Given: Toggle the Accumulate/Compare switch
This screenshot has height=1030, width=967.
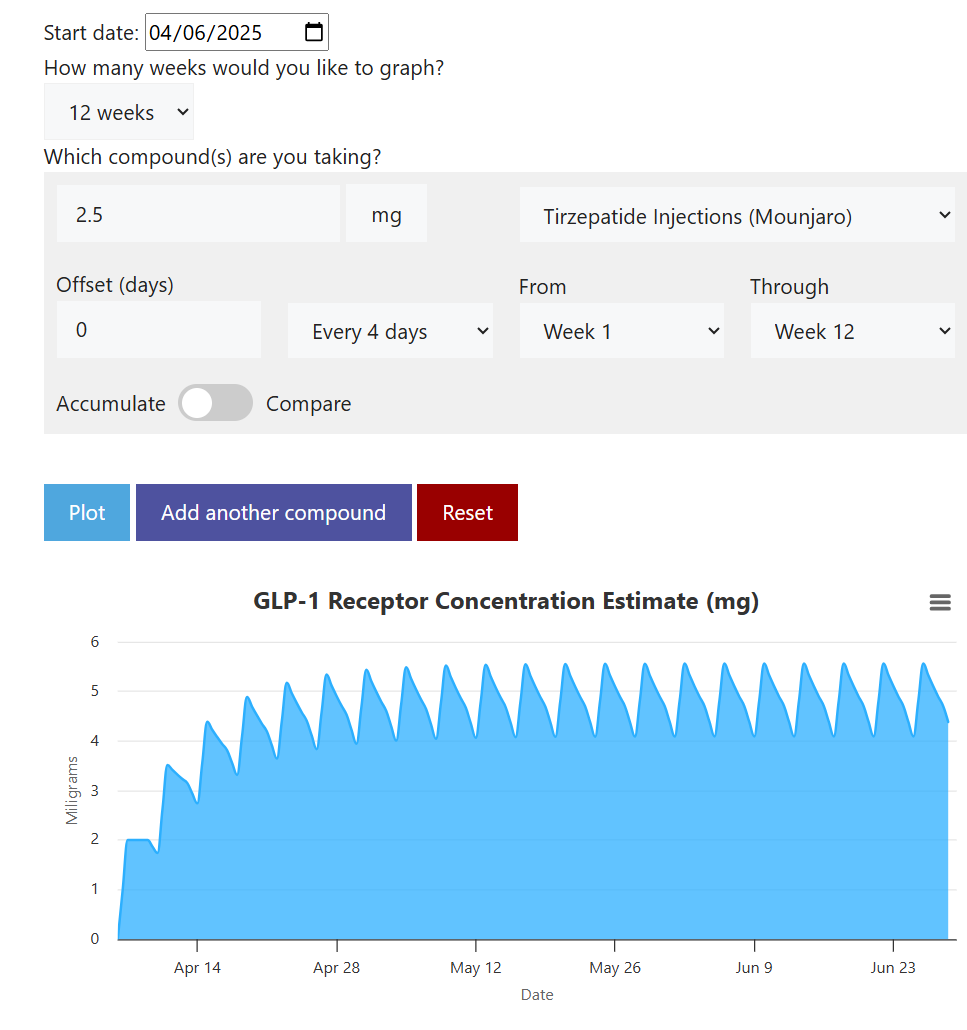Looking at the screenshot, I should click(x=215, y=403).
